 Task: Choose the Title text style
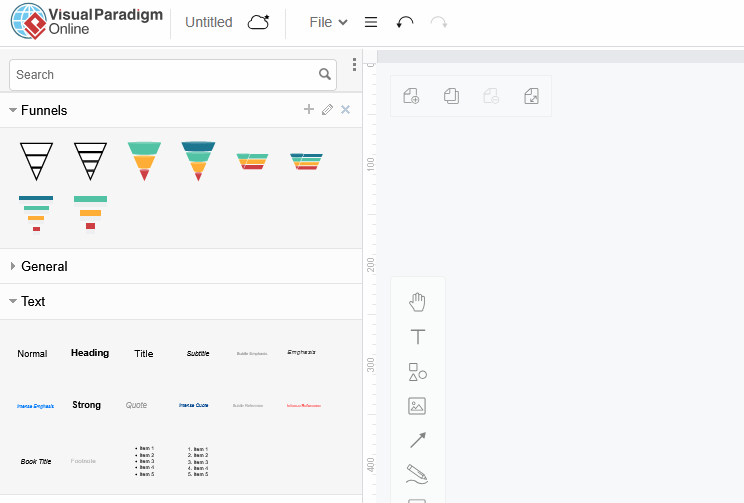(144, 354)
